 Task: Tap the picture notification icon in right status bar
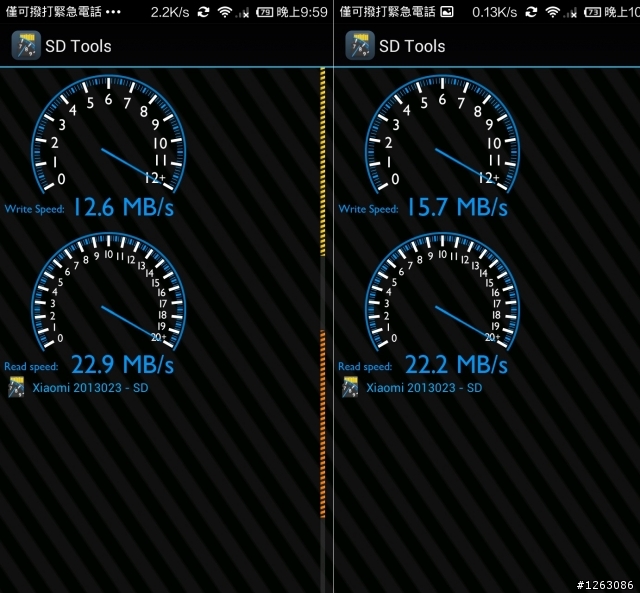coord(447,12)
